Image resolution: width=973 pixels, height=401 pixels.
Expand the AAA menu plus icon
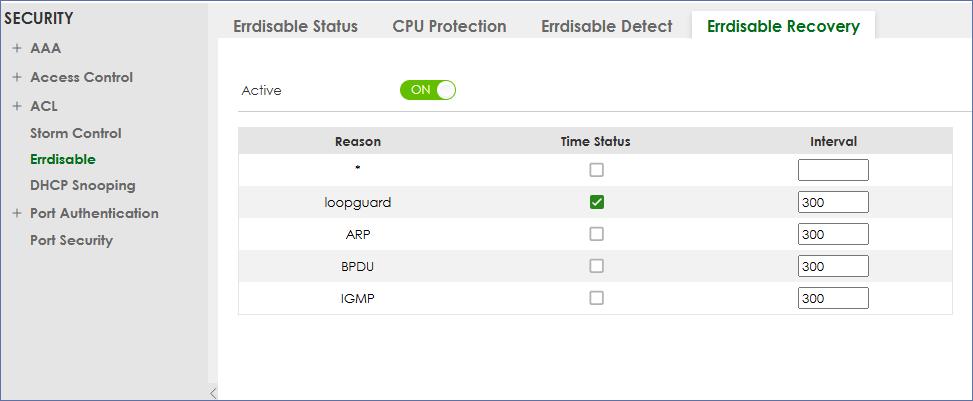(x=17, y=49)
